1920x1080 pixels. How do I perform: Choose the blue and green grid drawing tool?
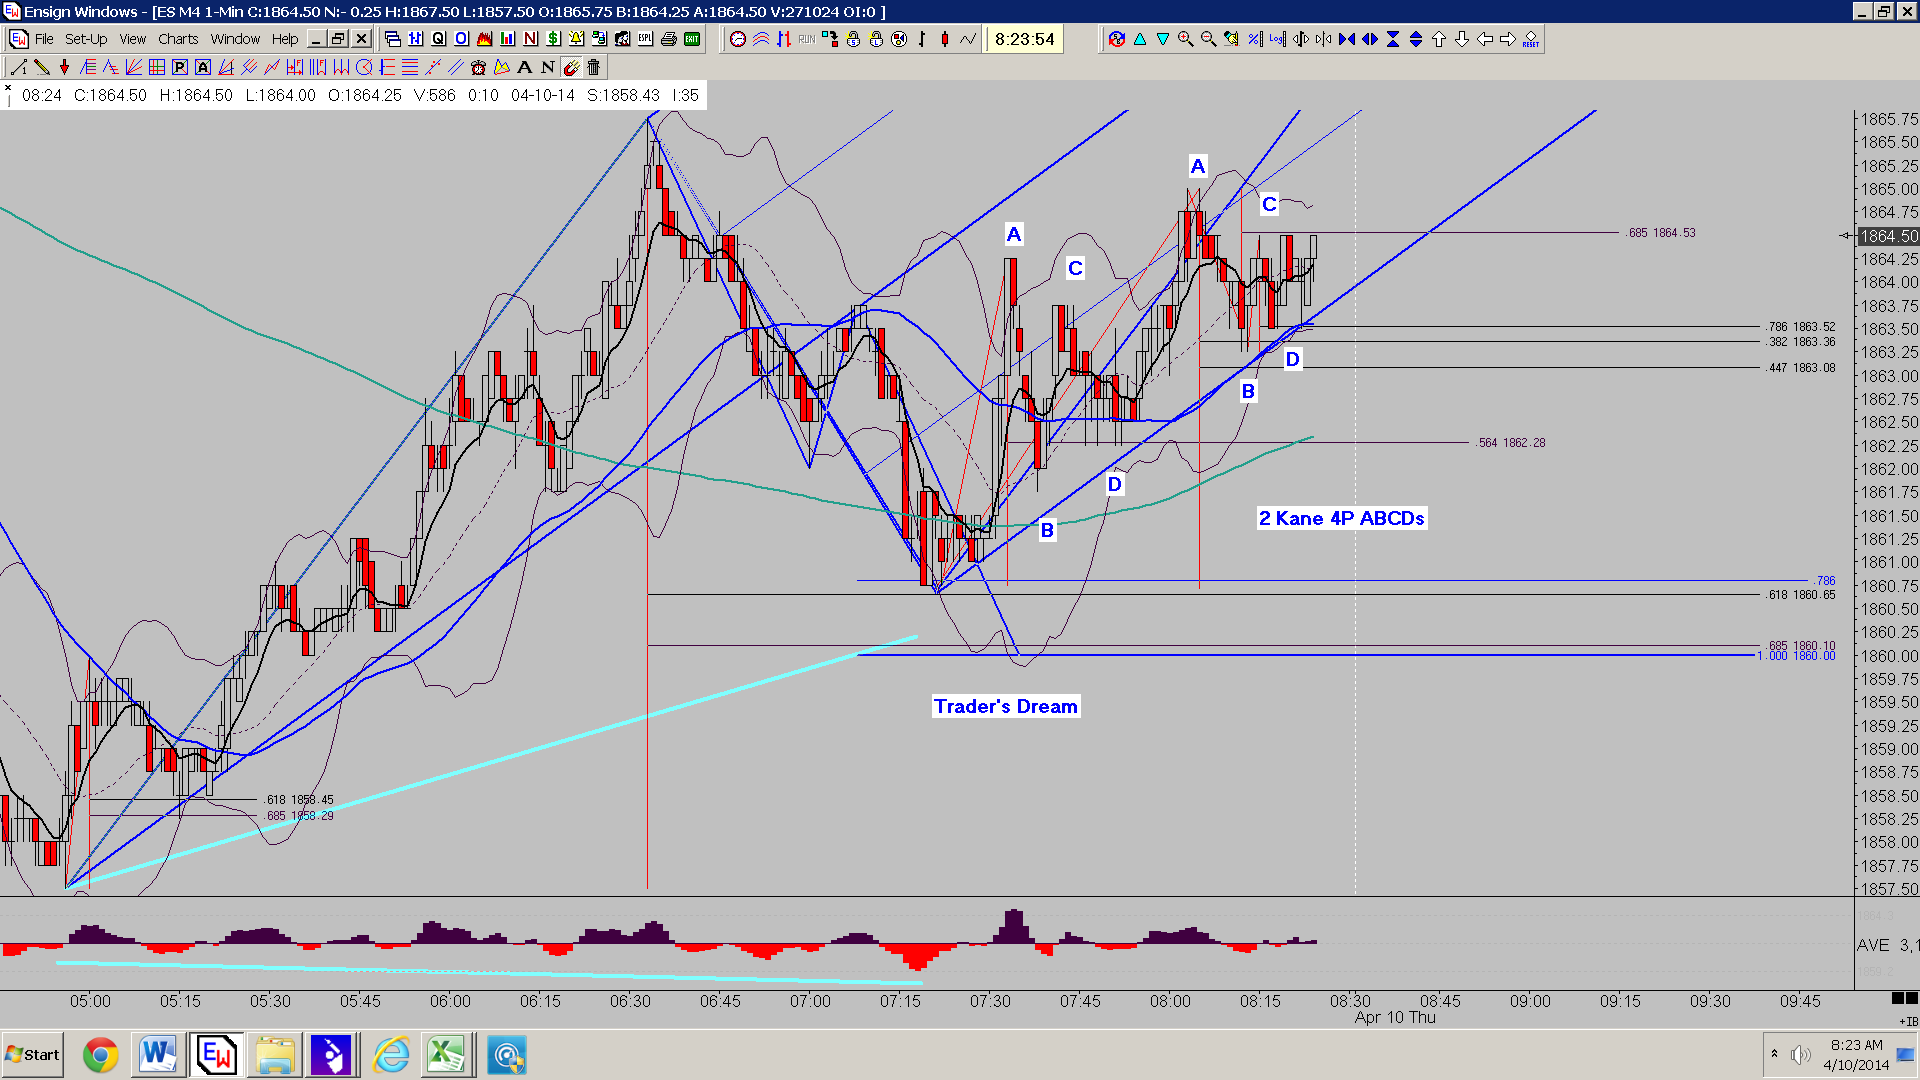pos(157,67)
